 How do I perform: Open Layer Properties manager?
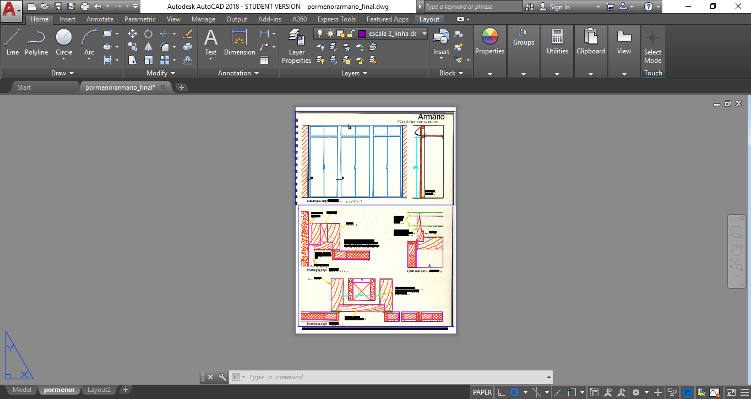[296, 46]
